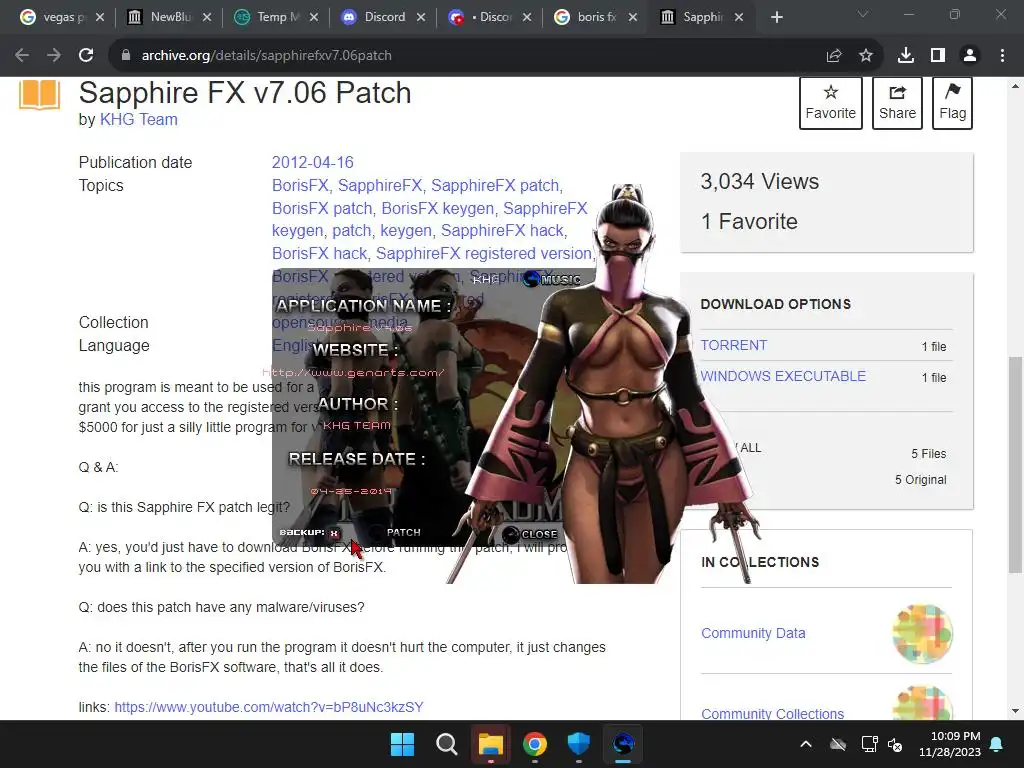The width and height of the screenshot is (1024, 768).
Task: Open the Windows Start menu
Action: (x=402, y=744)
